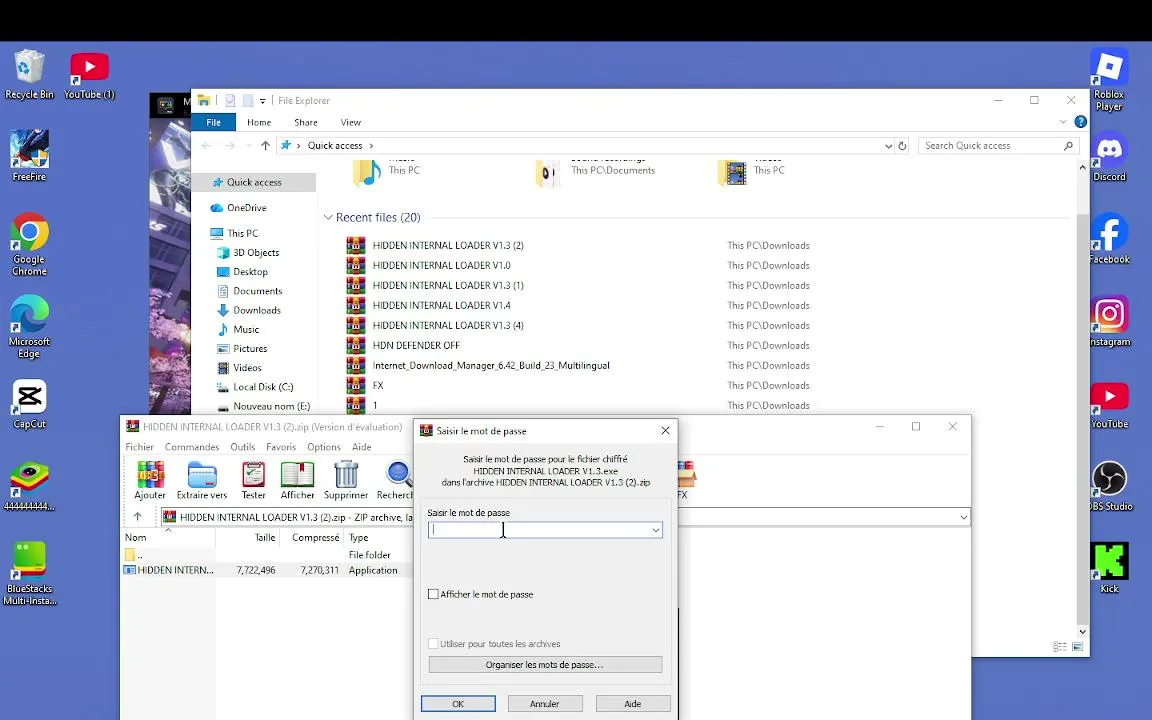This screenshot has height=720, width=1152.
Task: Click WinRAR's Supprimer toolbar icon
Action: pos(346,480)
